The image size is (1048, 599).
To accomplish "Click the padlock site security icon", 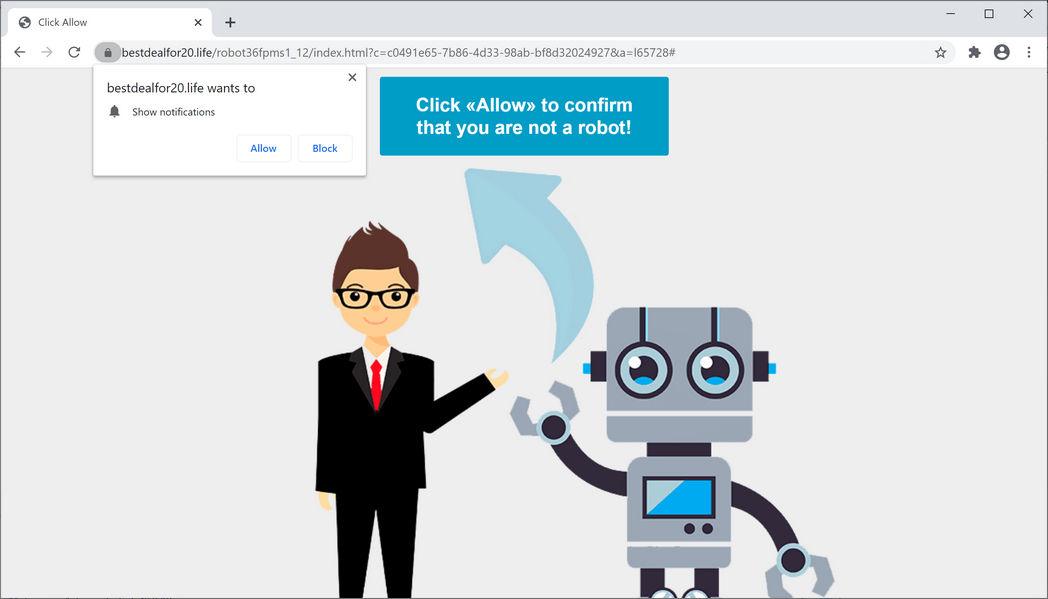I will click(108, 51).
